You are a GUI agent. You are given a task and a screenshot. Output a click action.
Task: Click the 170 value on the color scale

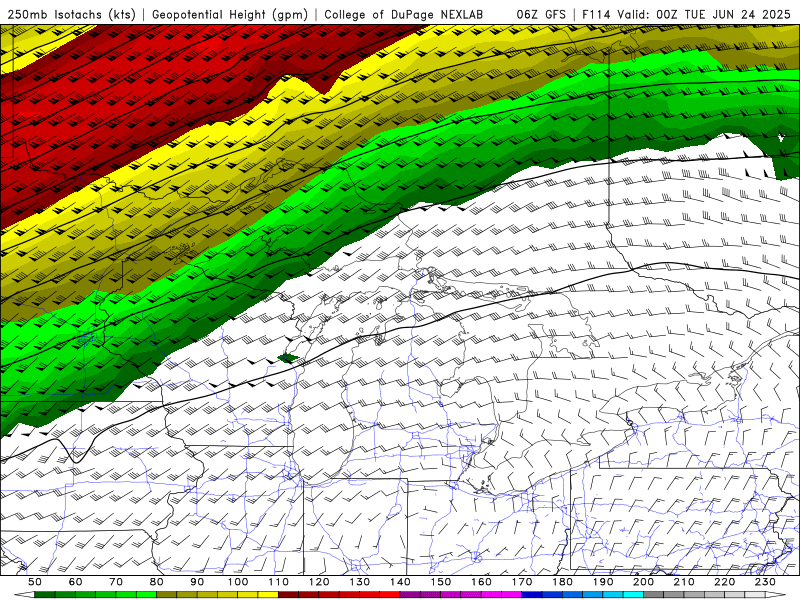[522, 582]
